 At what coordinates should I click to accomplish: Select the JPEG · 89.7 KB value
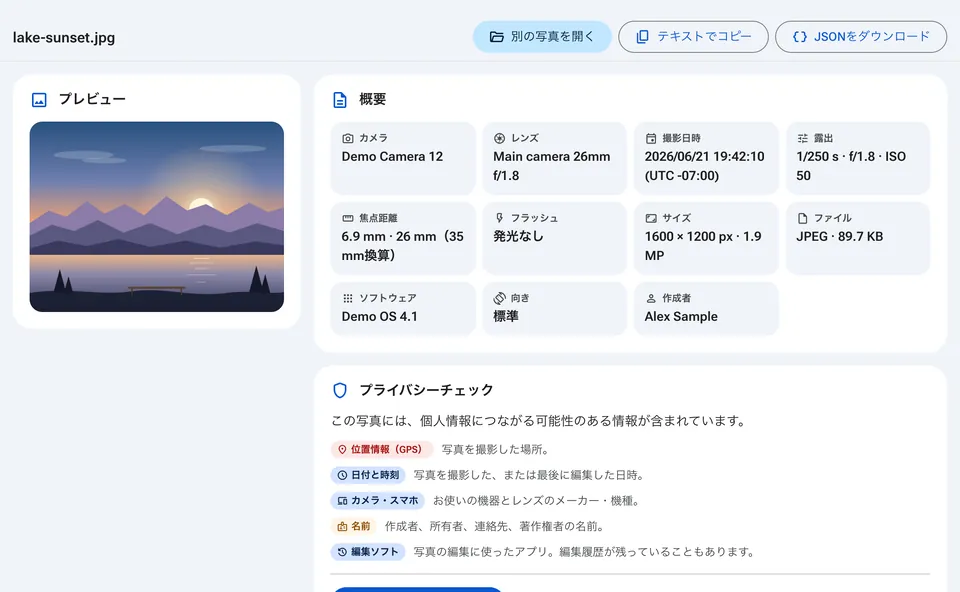(x=839, y=236)
